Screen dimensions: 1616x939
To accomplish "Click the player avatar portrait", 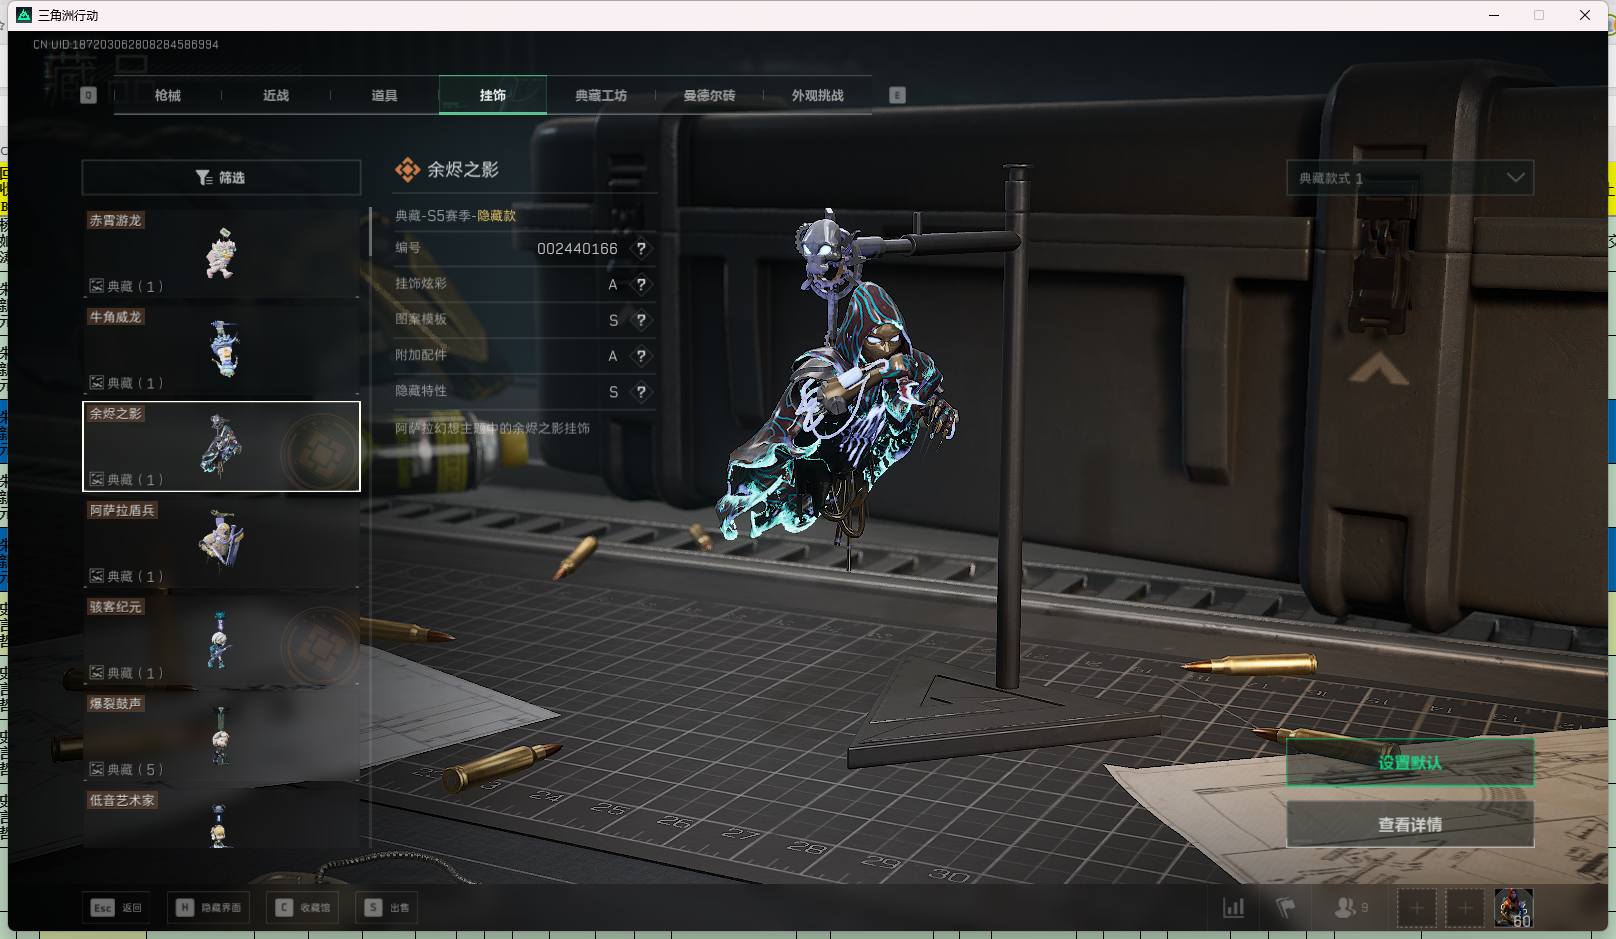I will pyautogui.click(x=1513, y=908).
